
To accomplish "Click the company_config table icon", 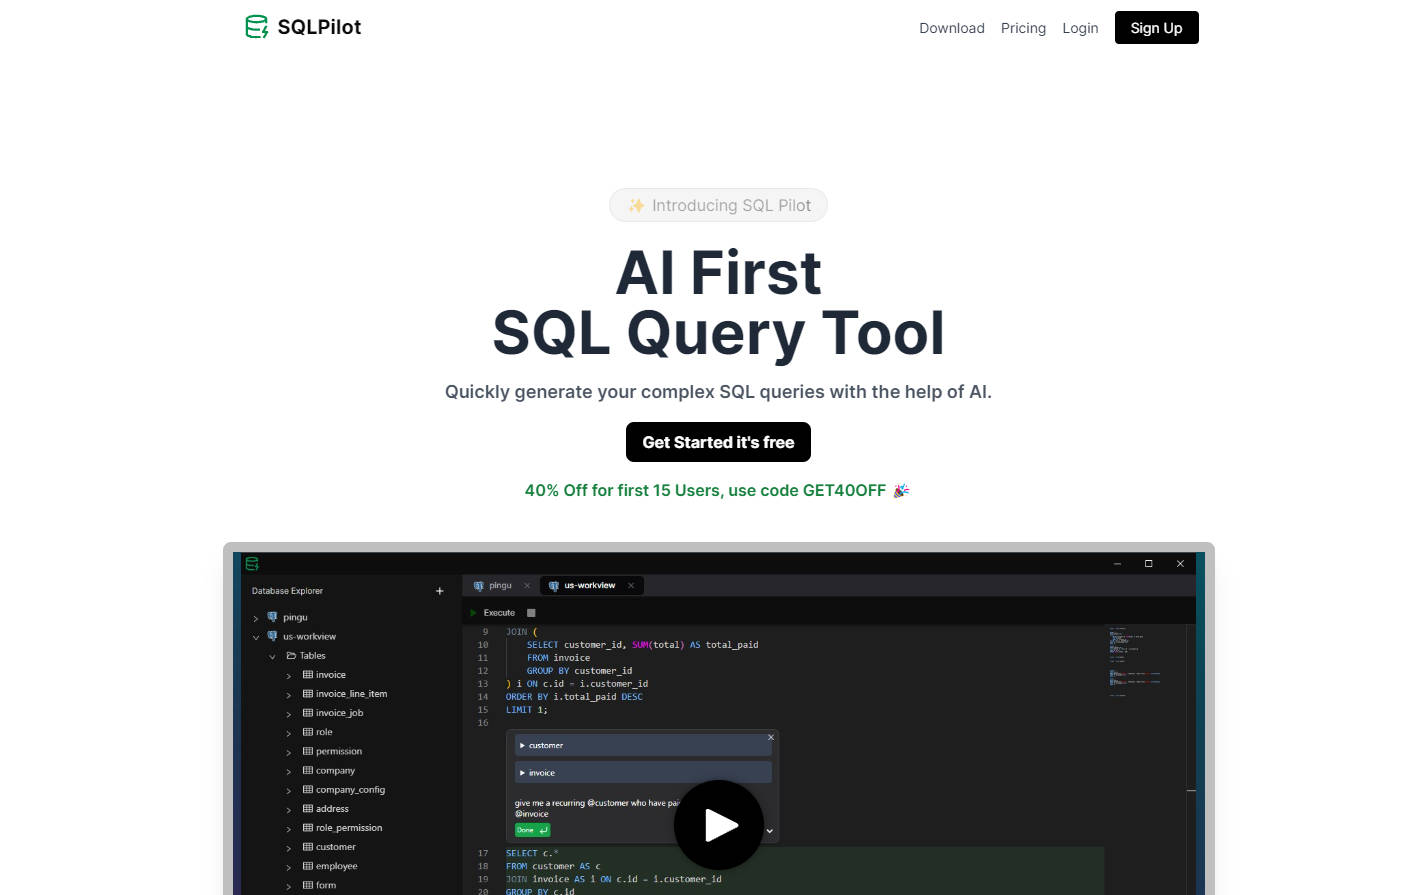I will (x=308, y=790).
